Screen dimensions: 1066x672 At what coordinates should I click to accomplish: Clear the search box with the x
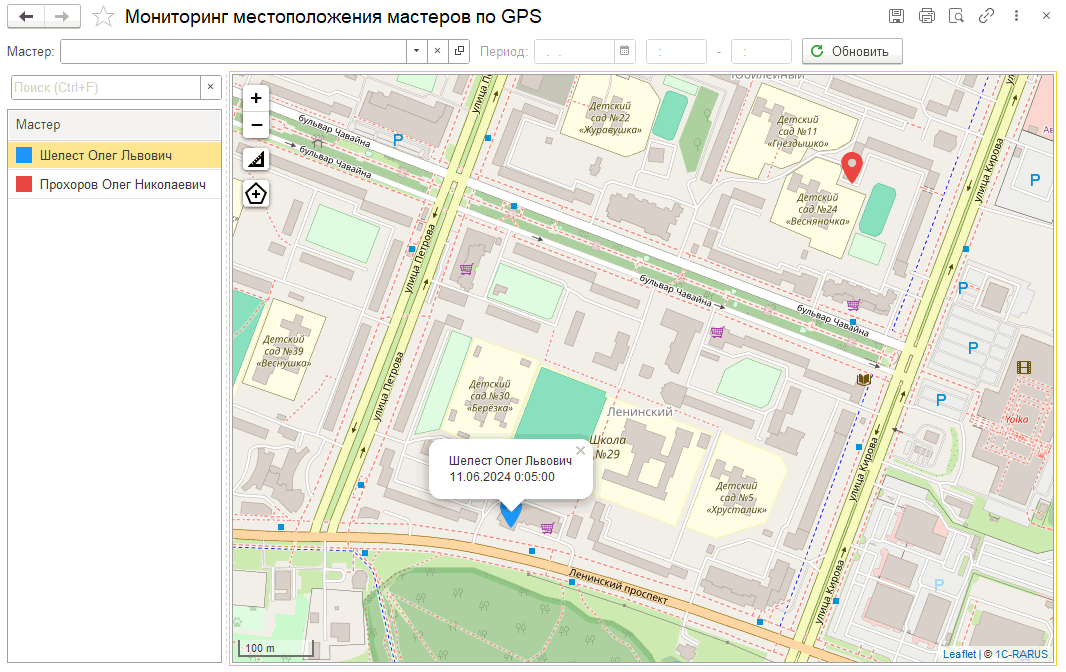211,87
